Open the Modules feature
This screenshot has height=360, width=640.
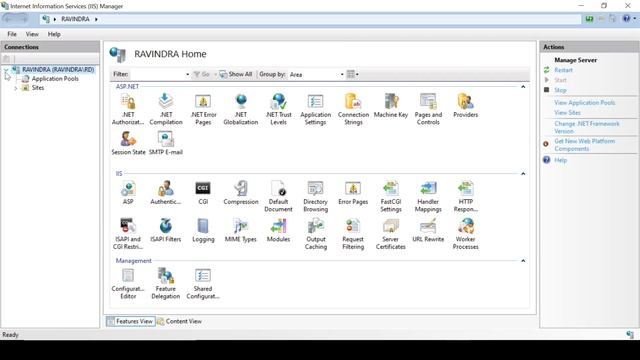(x=278, y=230)
